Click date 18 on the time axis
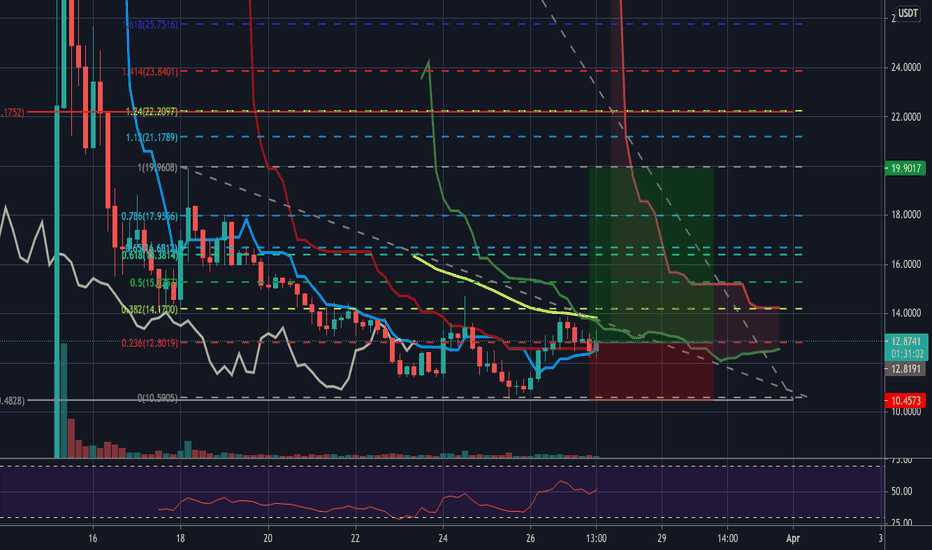 pos(180,538)
